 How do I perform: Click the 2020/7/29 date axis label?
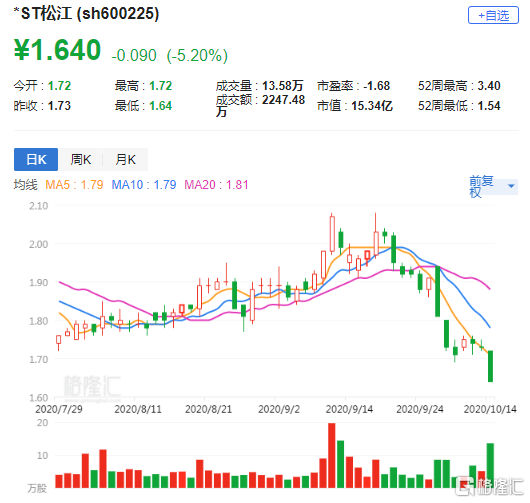(59, 409)
